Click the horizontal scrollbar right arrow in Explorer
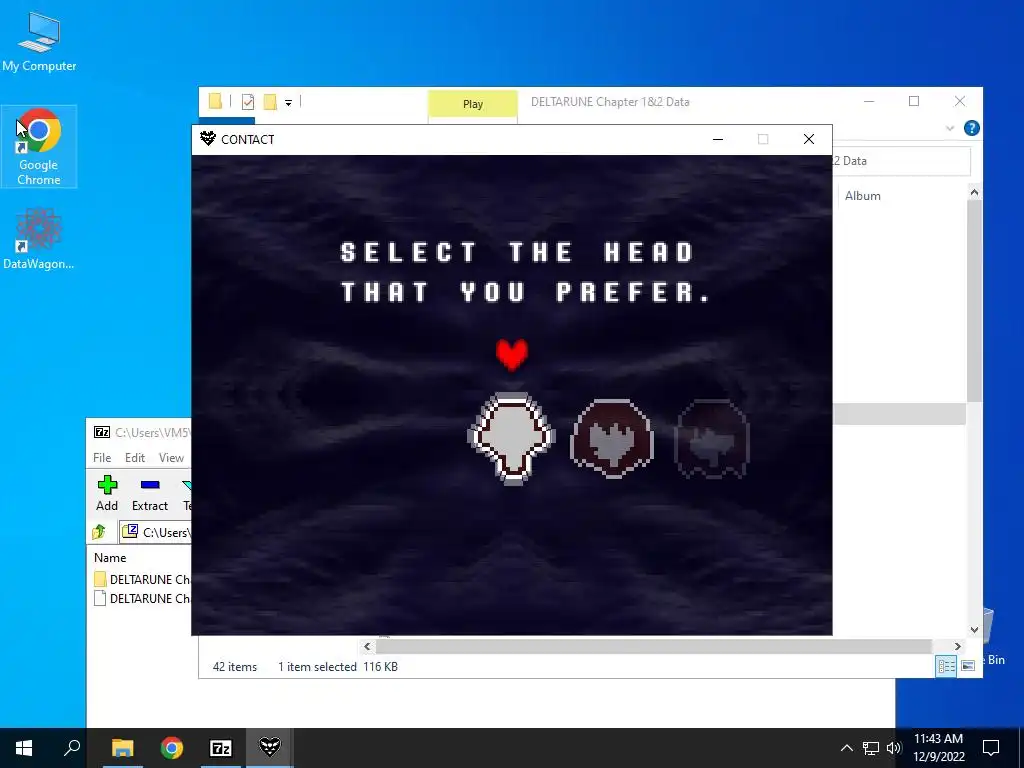Screen dimensions: 1024x768 click(957, 646)
